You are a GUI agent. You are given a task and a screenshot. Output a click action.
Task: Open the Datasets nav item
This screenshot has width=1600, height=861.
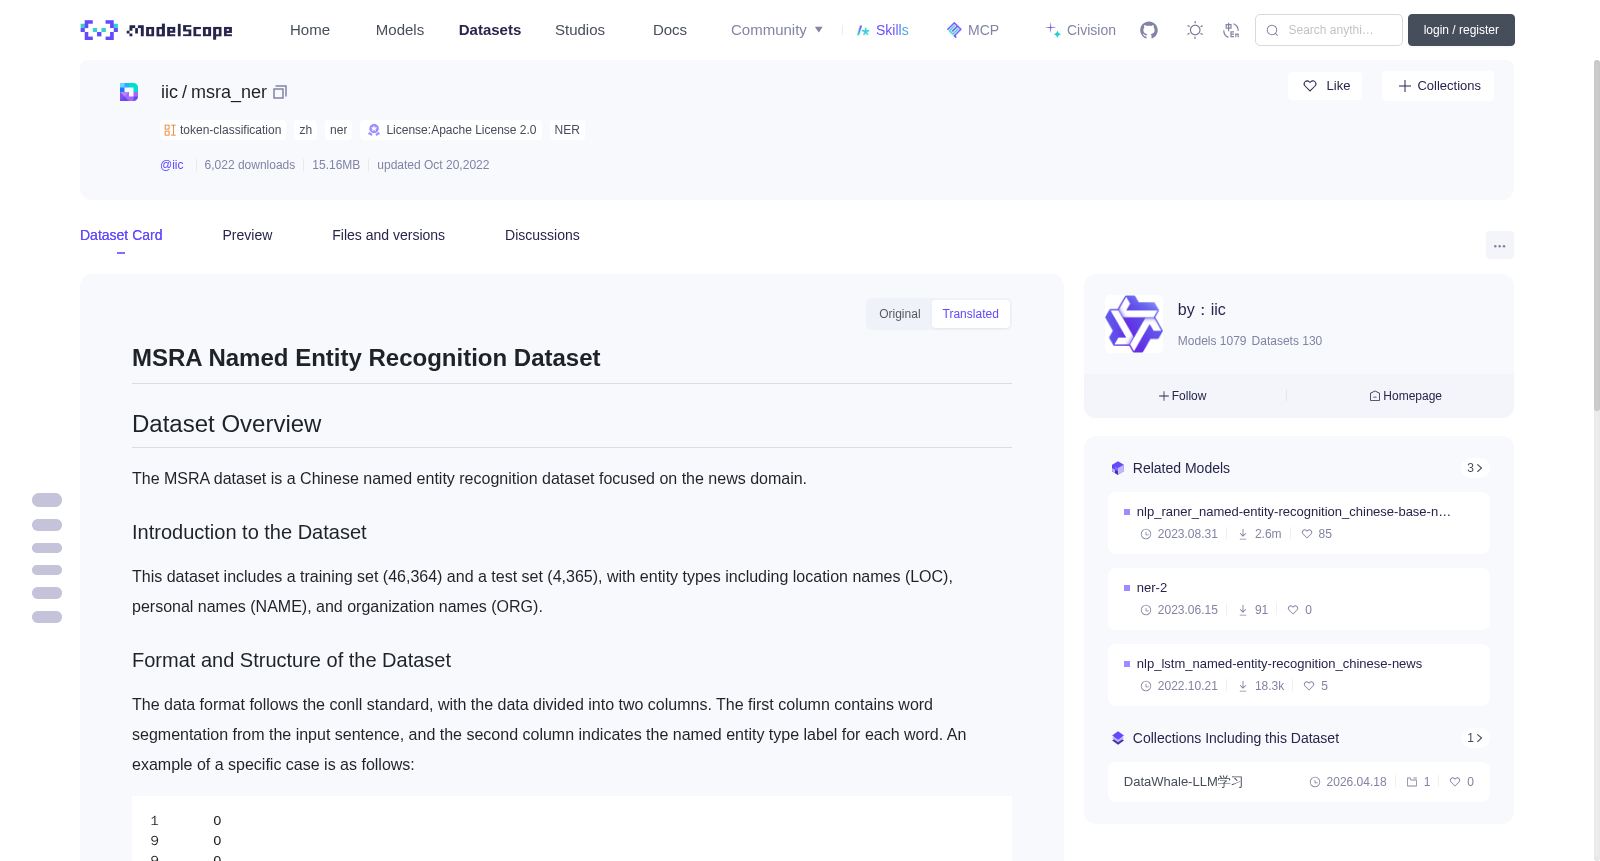(x=490, y=30)
